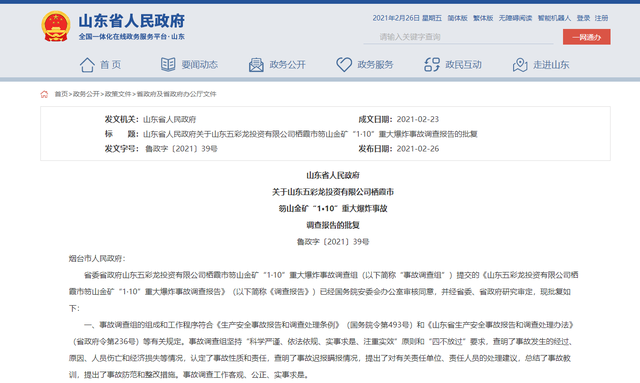Click the 成文日期 value 2021-02-23
Screen dimensions: 640x383
pyautogui.click(x=418, y=119)
